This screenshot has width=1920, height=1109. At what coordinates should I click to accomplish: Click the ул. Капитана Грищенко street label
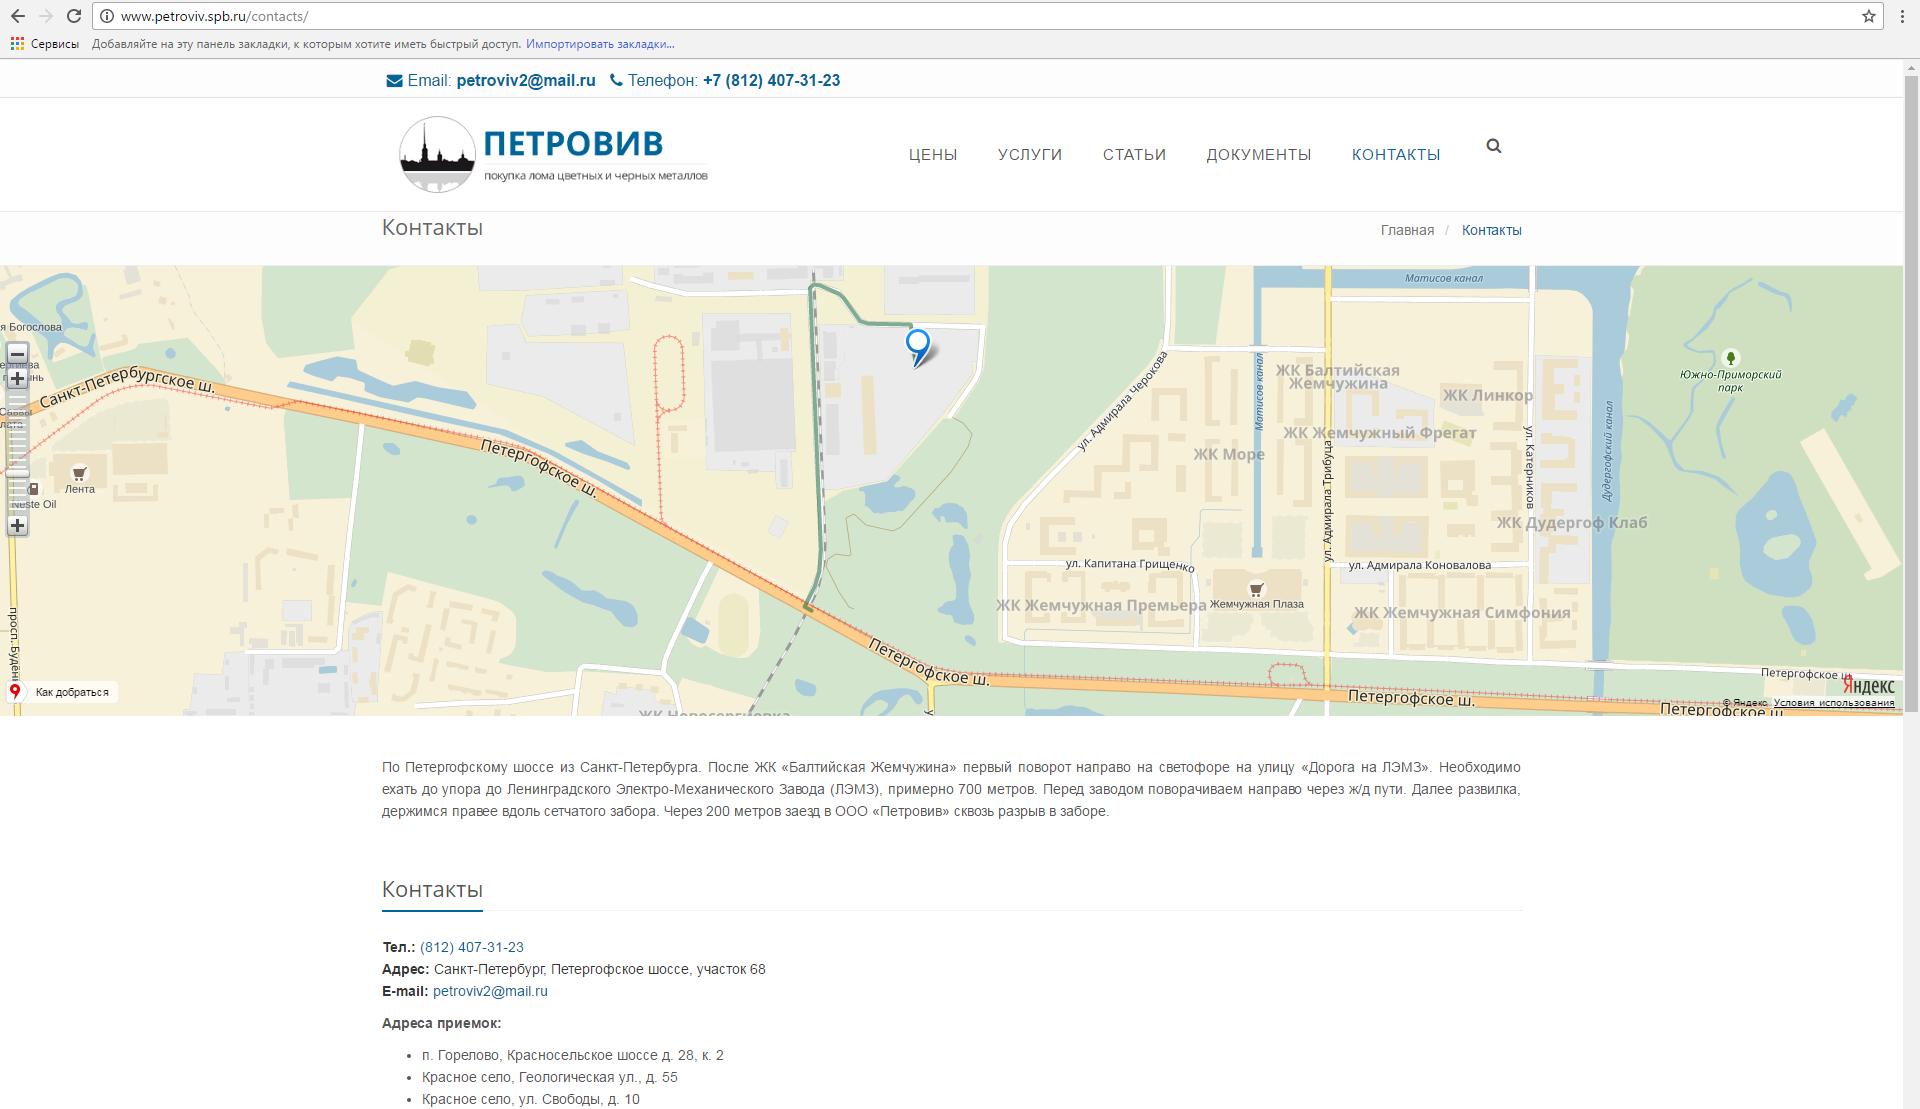click(1130, 565)
